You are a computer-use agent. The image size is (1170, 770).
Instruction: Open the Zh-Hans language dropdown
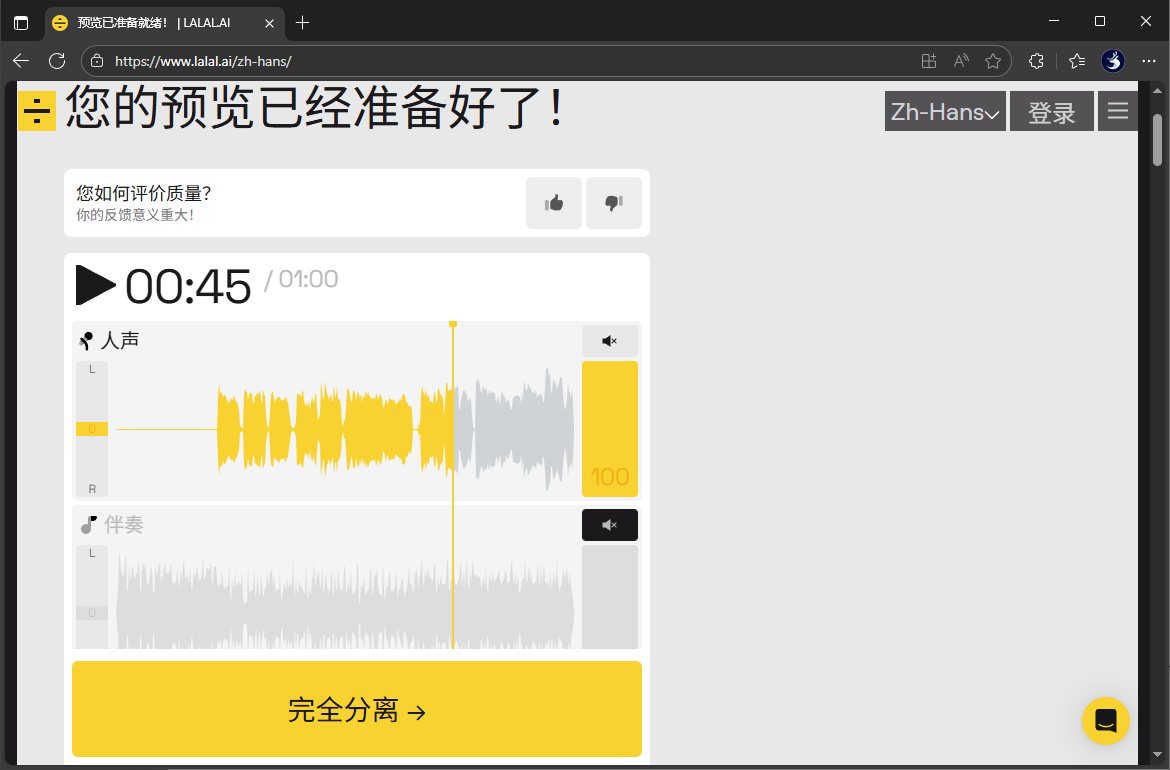pyautogui.click(x=944, y=111)
